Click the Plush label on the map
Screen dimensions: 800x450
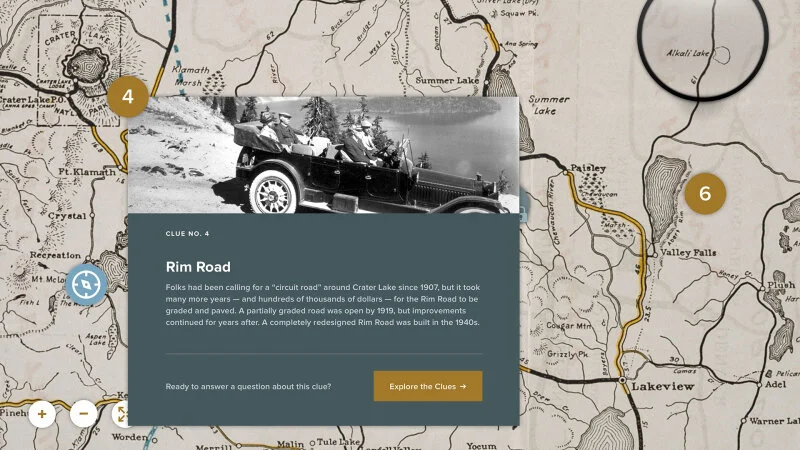[x=781, y=285]
